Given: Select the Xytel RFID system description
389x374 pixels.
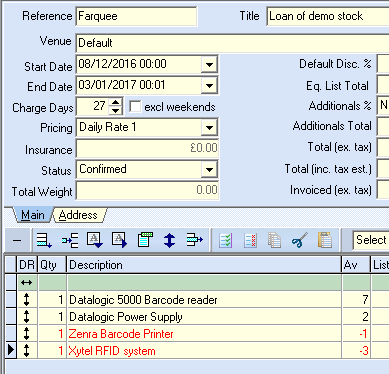Looking at the screenshot, I should coord(112,351).
